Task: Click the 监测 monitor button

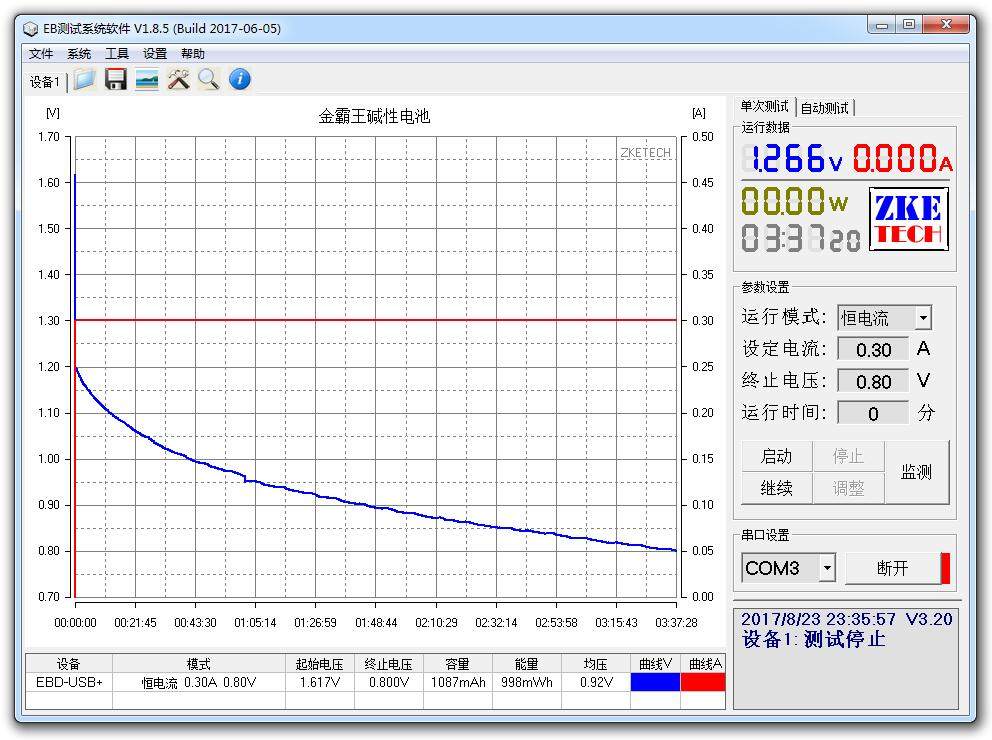Action: point(916,472)
